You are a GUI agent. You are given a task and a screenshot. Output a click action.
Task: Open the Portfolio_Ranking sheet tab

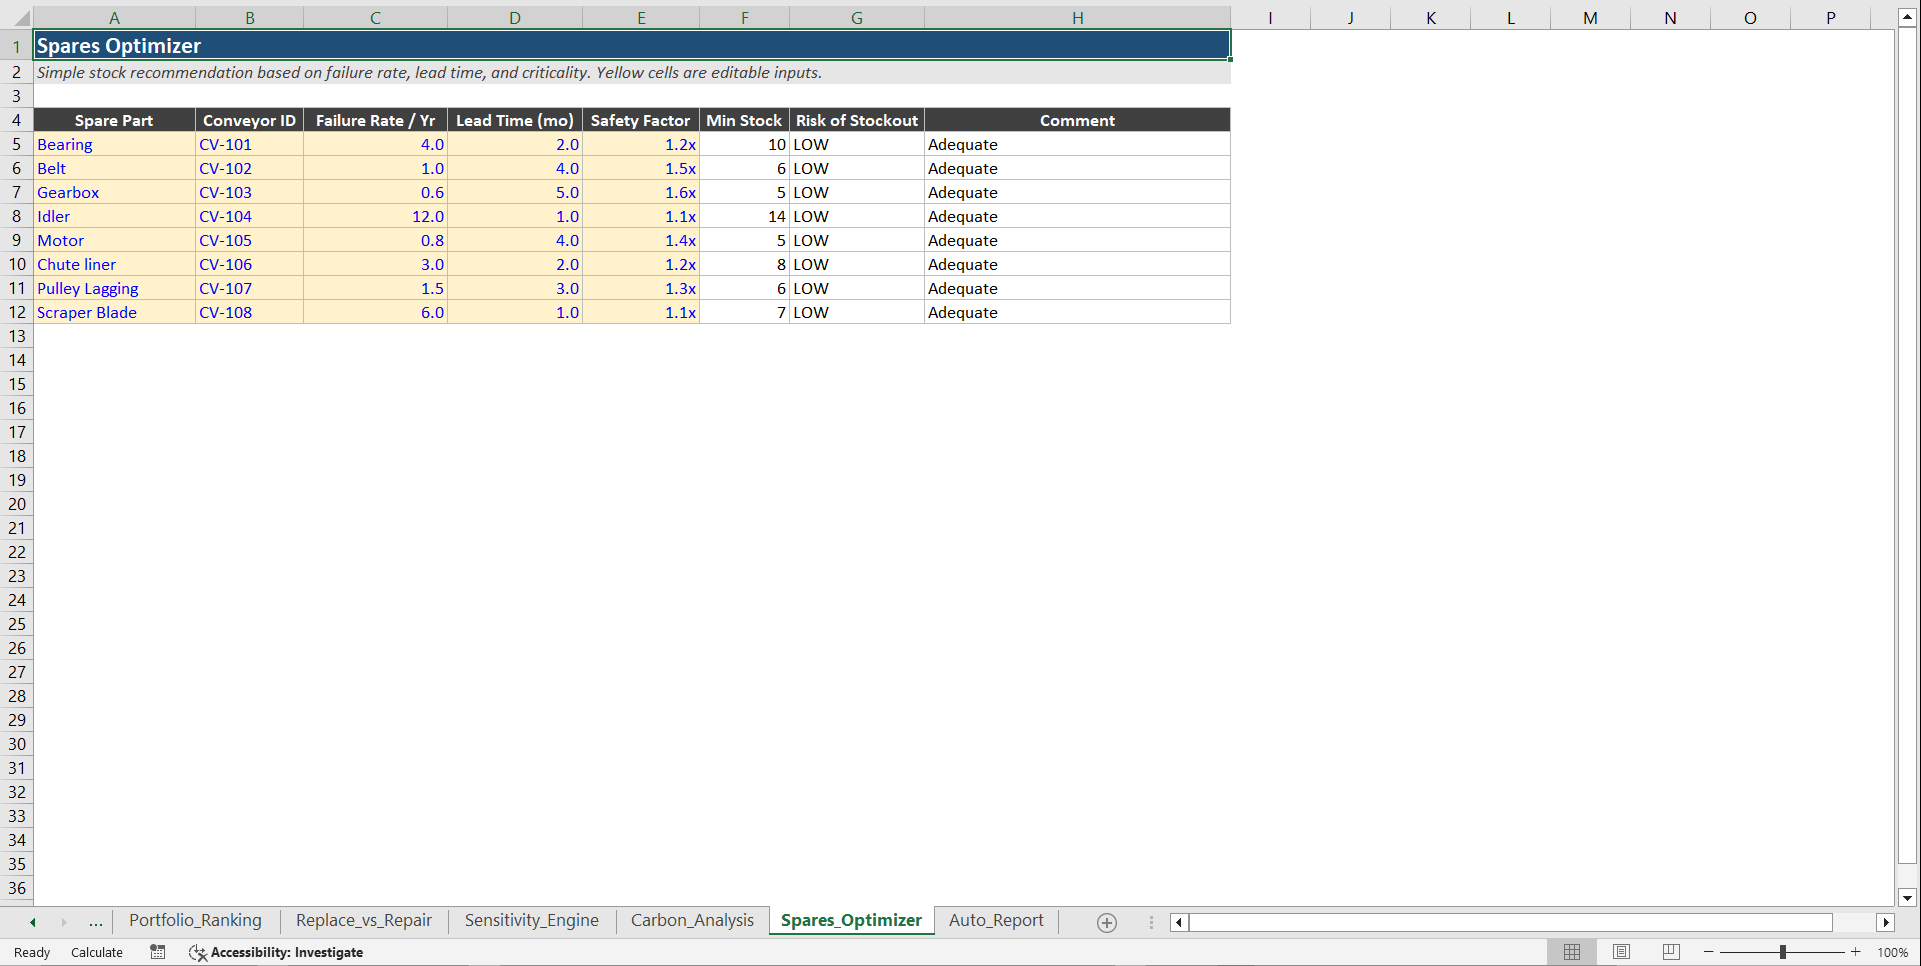195,921
